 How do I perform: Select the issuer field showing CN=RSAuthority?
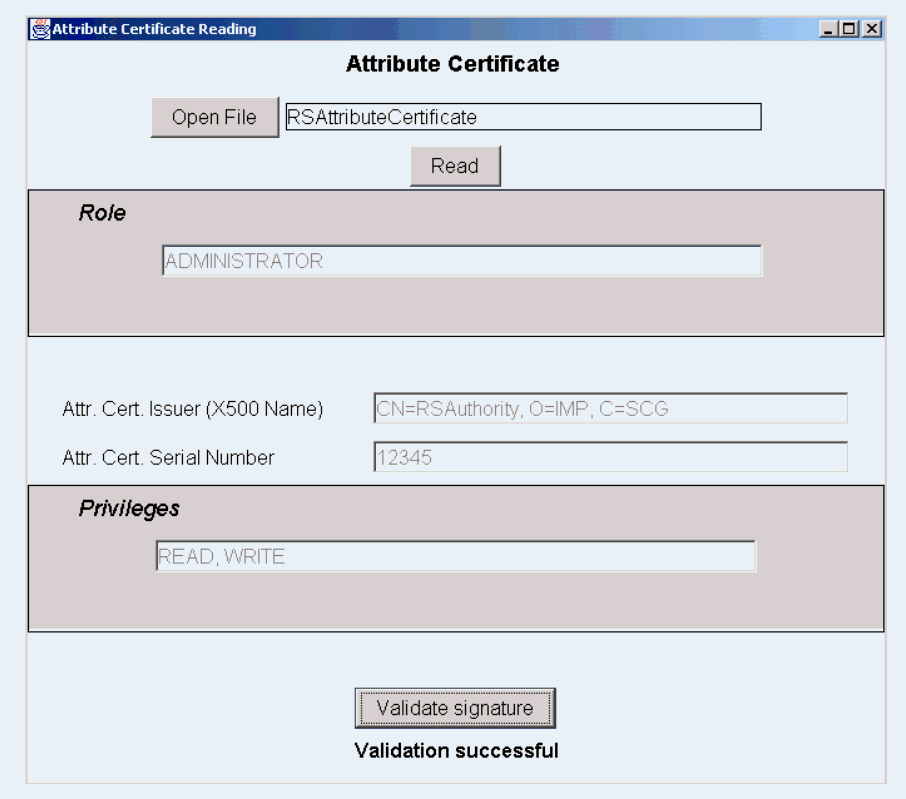(x=610, y=408)
